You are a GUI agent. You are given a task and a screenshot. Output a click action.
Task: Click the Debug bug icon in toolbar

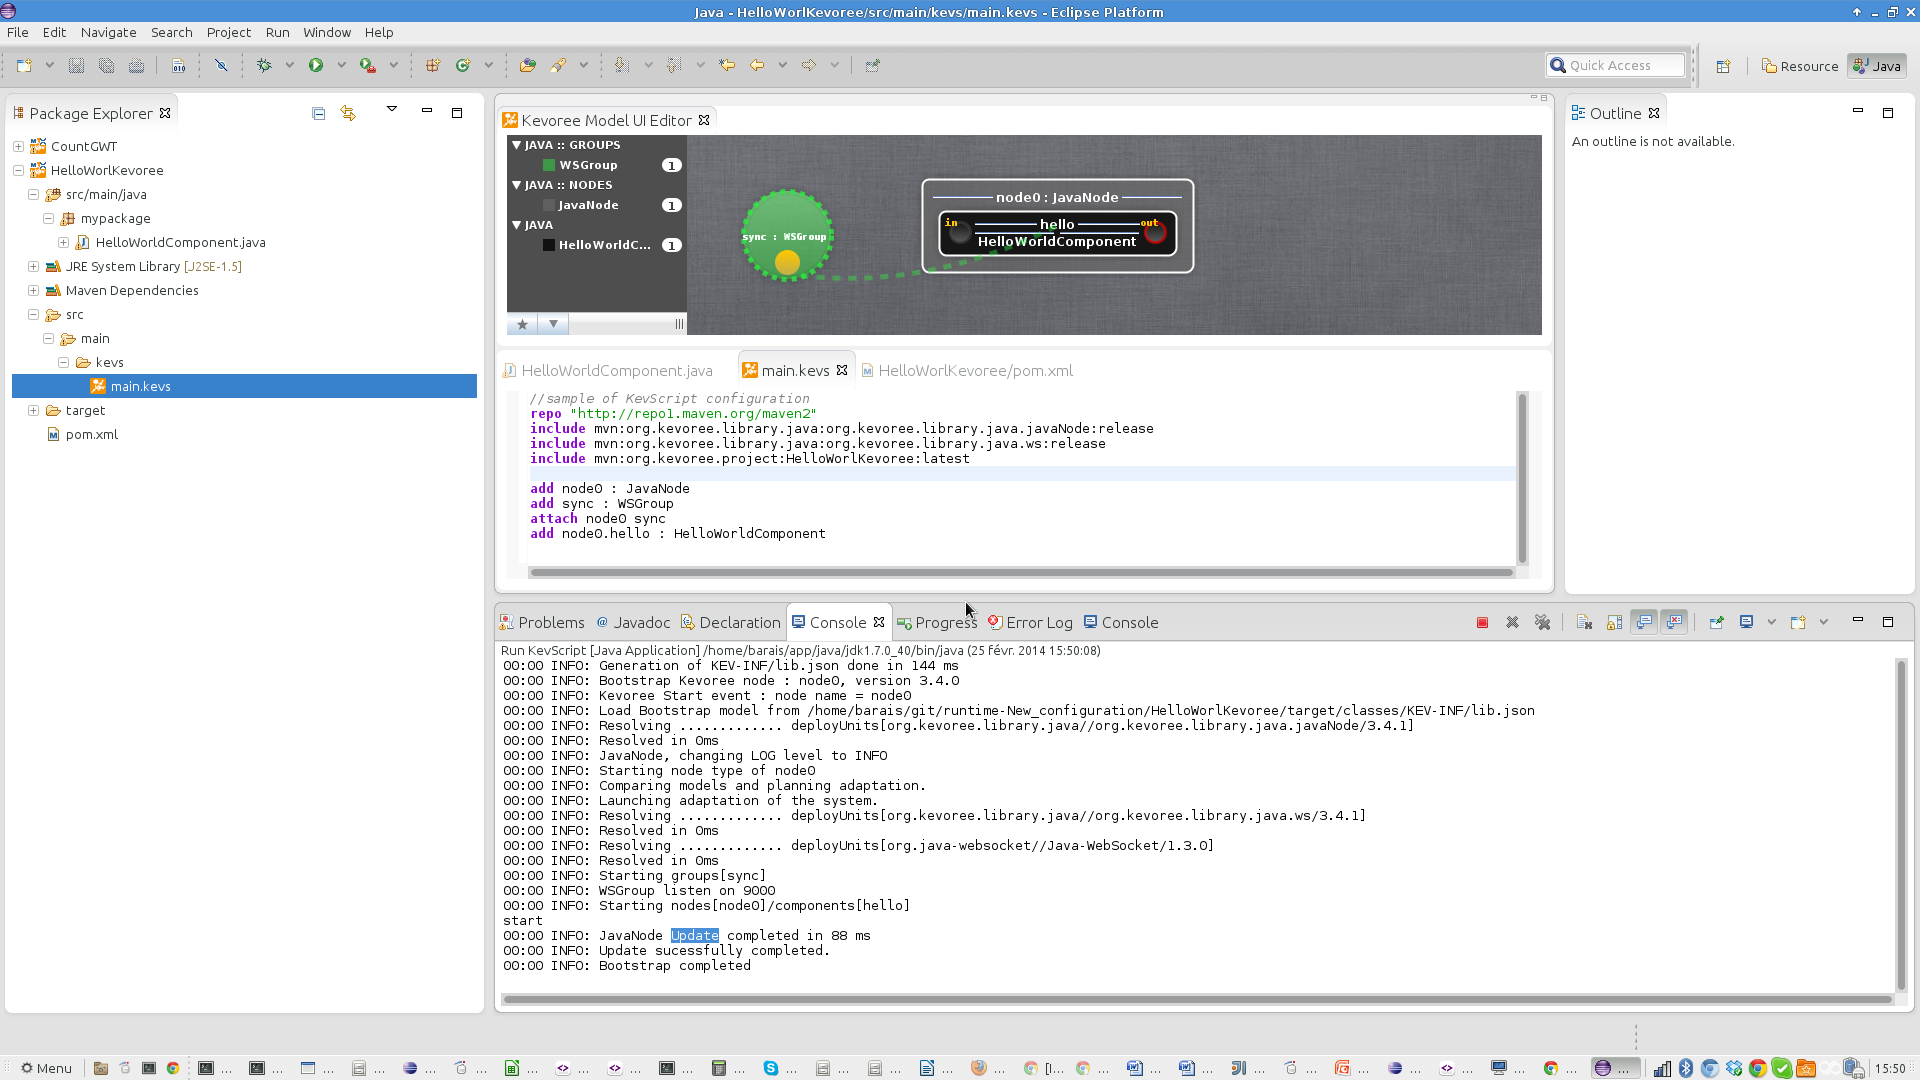[264, 65]
